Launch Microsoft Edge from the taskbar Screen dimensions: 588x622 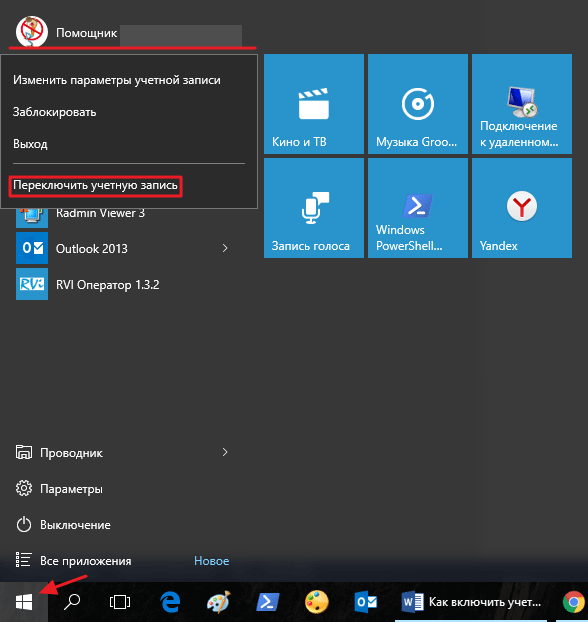click(170, 602)
